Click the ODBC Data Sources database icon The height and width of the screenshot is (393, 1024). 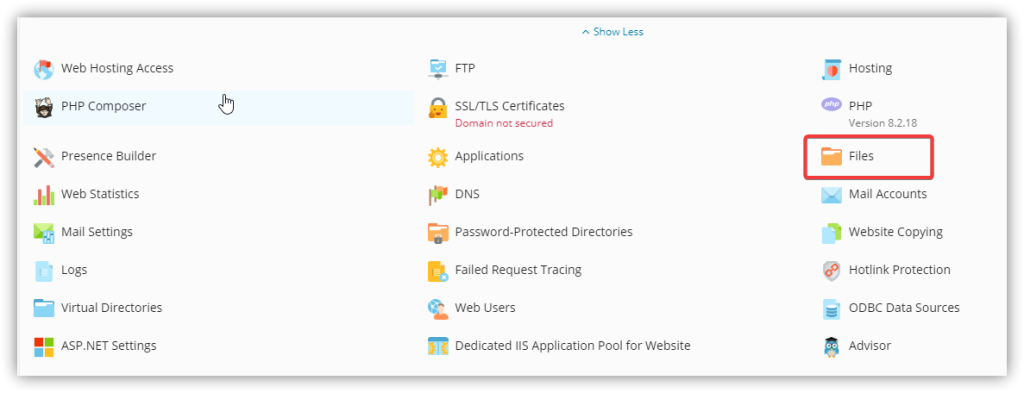tap(831, 308)
